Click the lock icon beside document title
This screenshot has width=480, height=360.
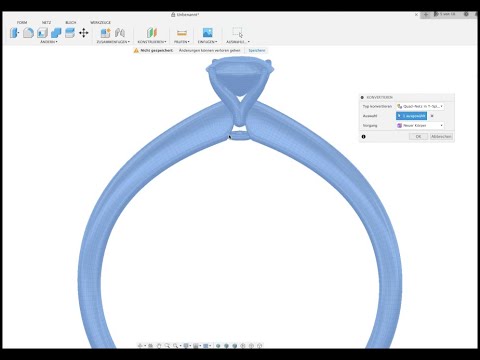tap(173, 15)
